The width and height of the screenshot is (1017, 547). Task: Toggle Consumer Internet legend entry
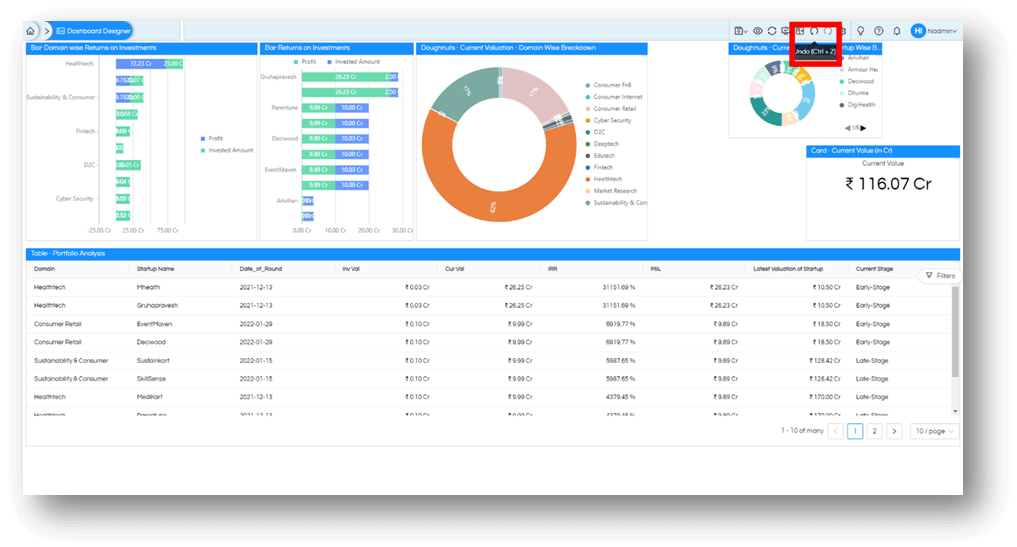pos(614,97)
